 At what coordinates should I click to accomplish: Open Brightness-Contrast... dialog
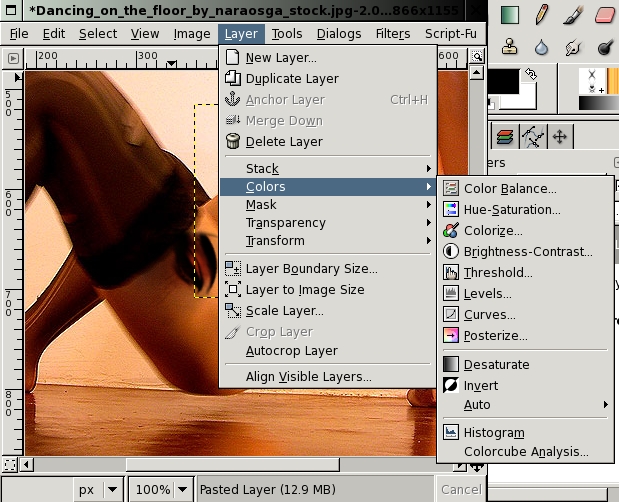coord(525,251)
